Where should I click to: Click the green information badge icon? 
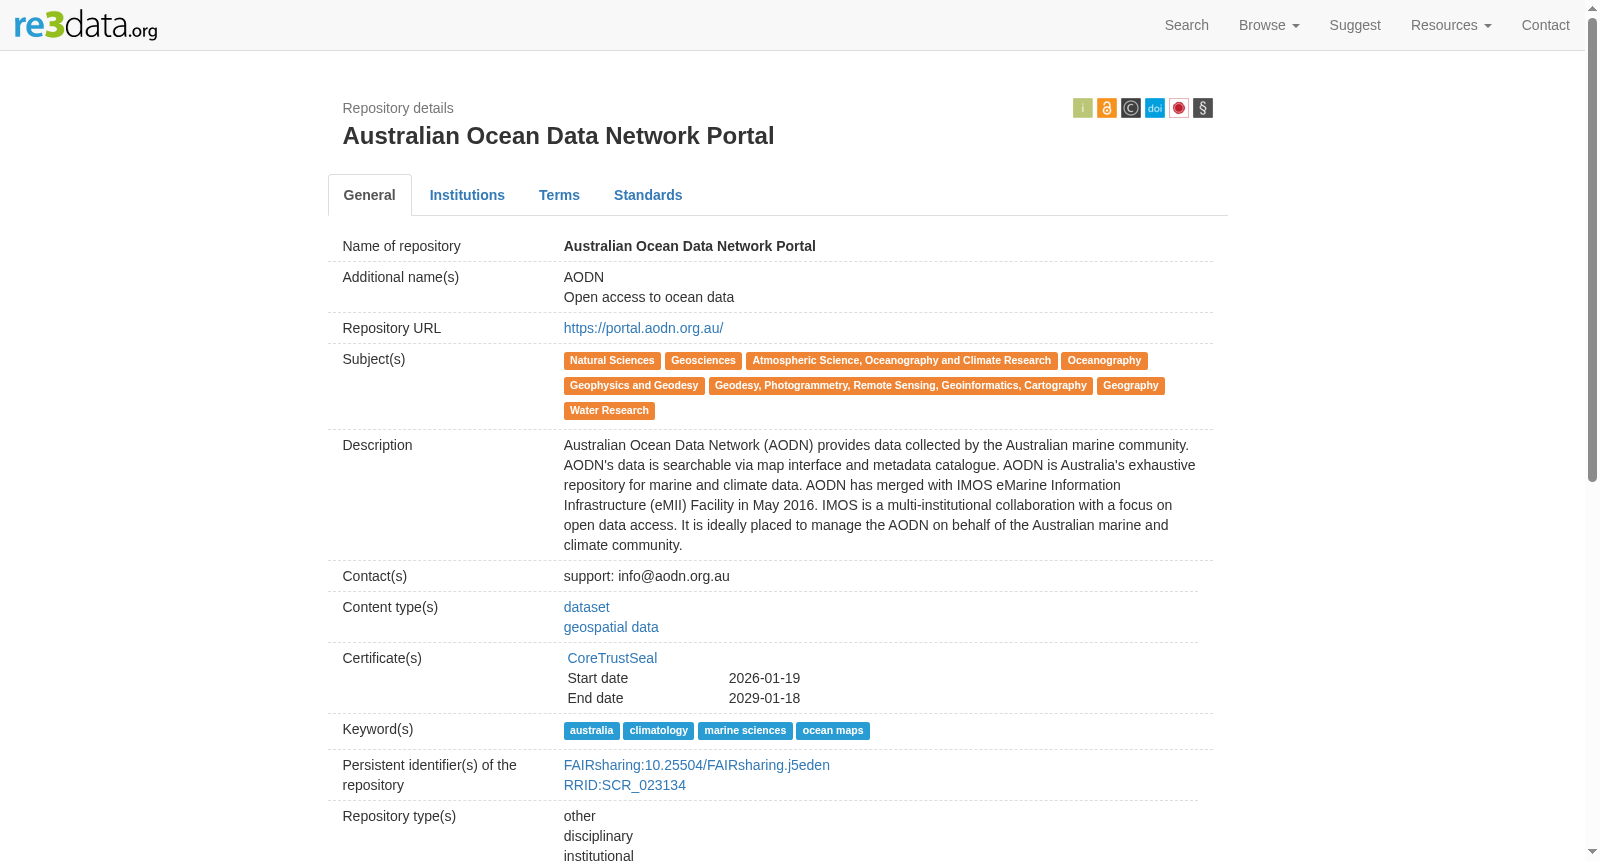pos(1083,108)
